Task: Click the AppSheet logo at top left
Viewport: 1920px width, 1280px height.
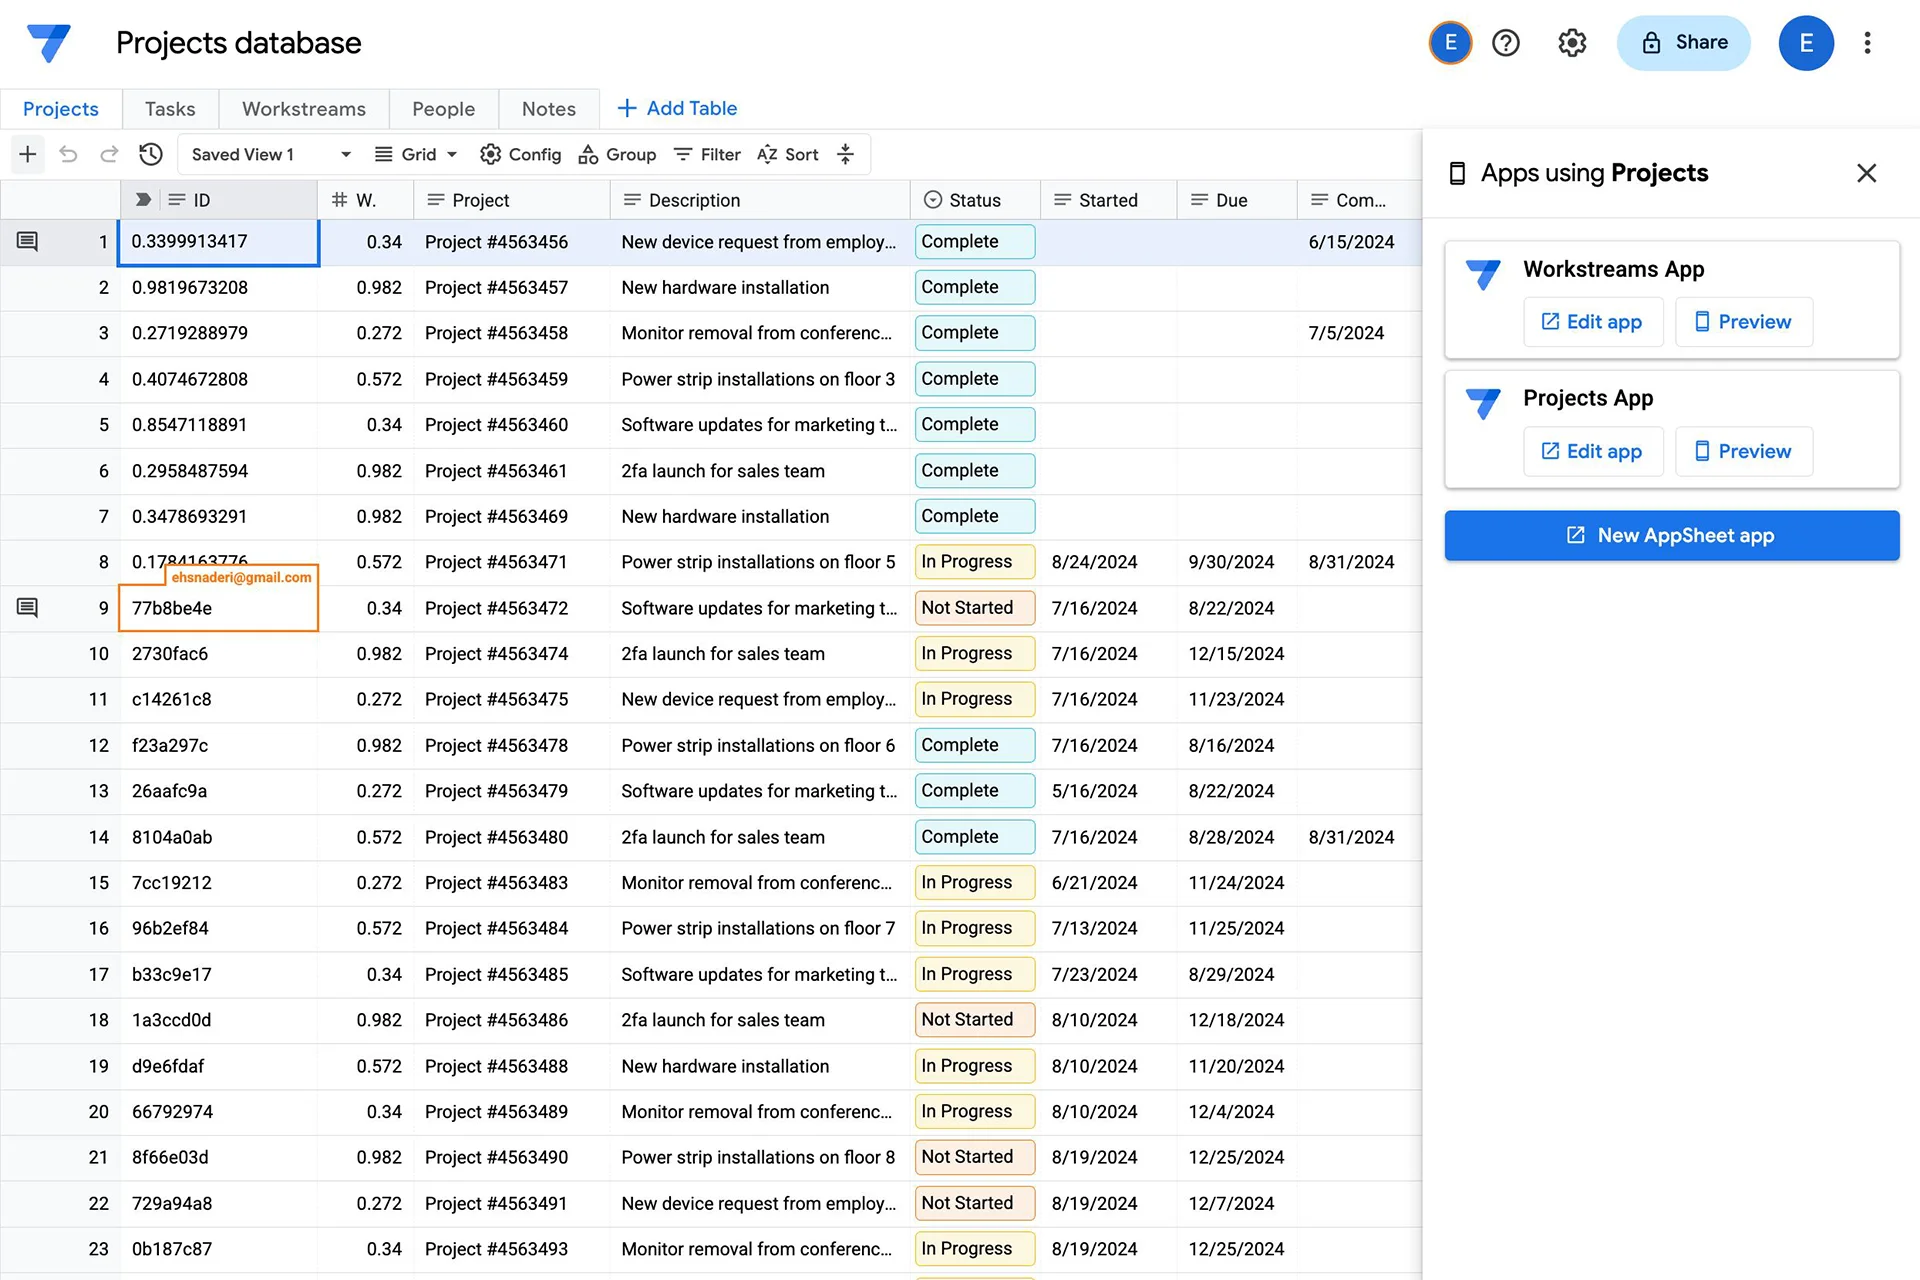Action: [x=49, y=43]
